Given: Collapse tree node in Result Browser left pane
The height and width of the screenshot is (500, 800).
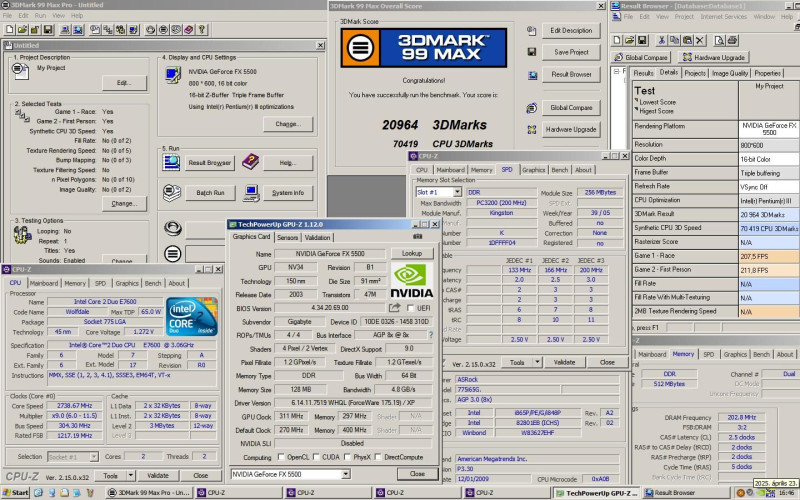Looking at the screenshot, I should coord(616,71).
